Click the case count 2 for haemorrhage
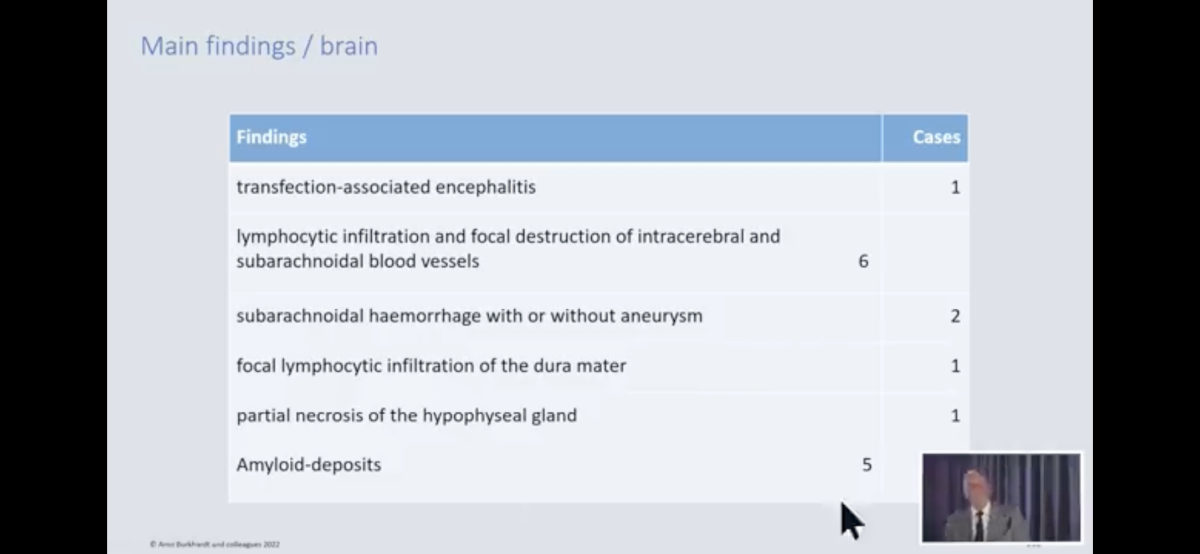The image size is (1200, 554). click(x=955, y=316)
